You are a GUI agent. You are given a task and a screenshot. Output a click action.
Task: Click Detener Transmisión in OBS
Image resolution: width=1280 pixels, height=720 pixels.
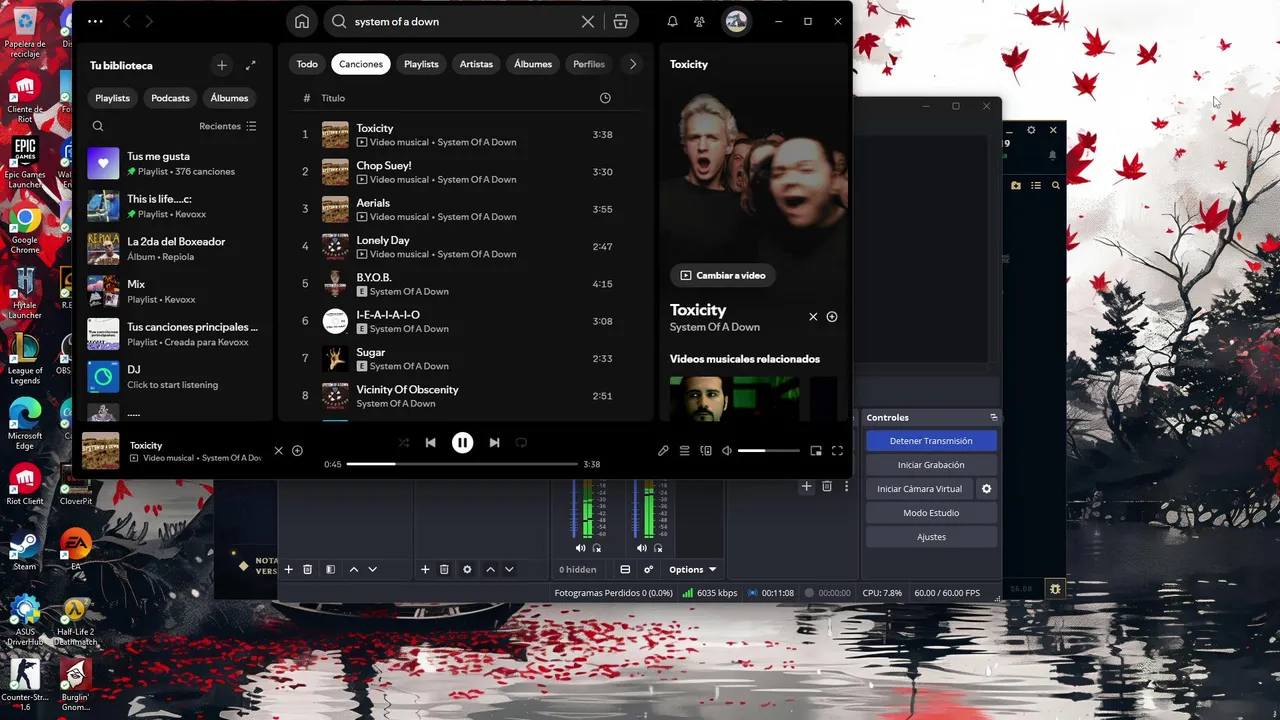tap(931, 441)
